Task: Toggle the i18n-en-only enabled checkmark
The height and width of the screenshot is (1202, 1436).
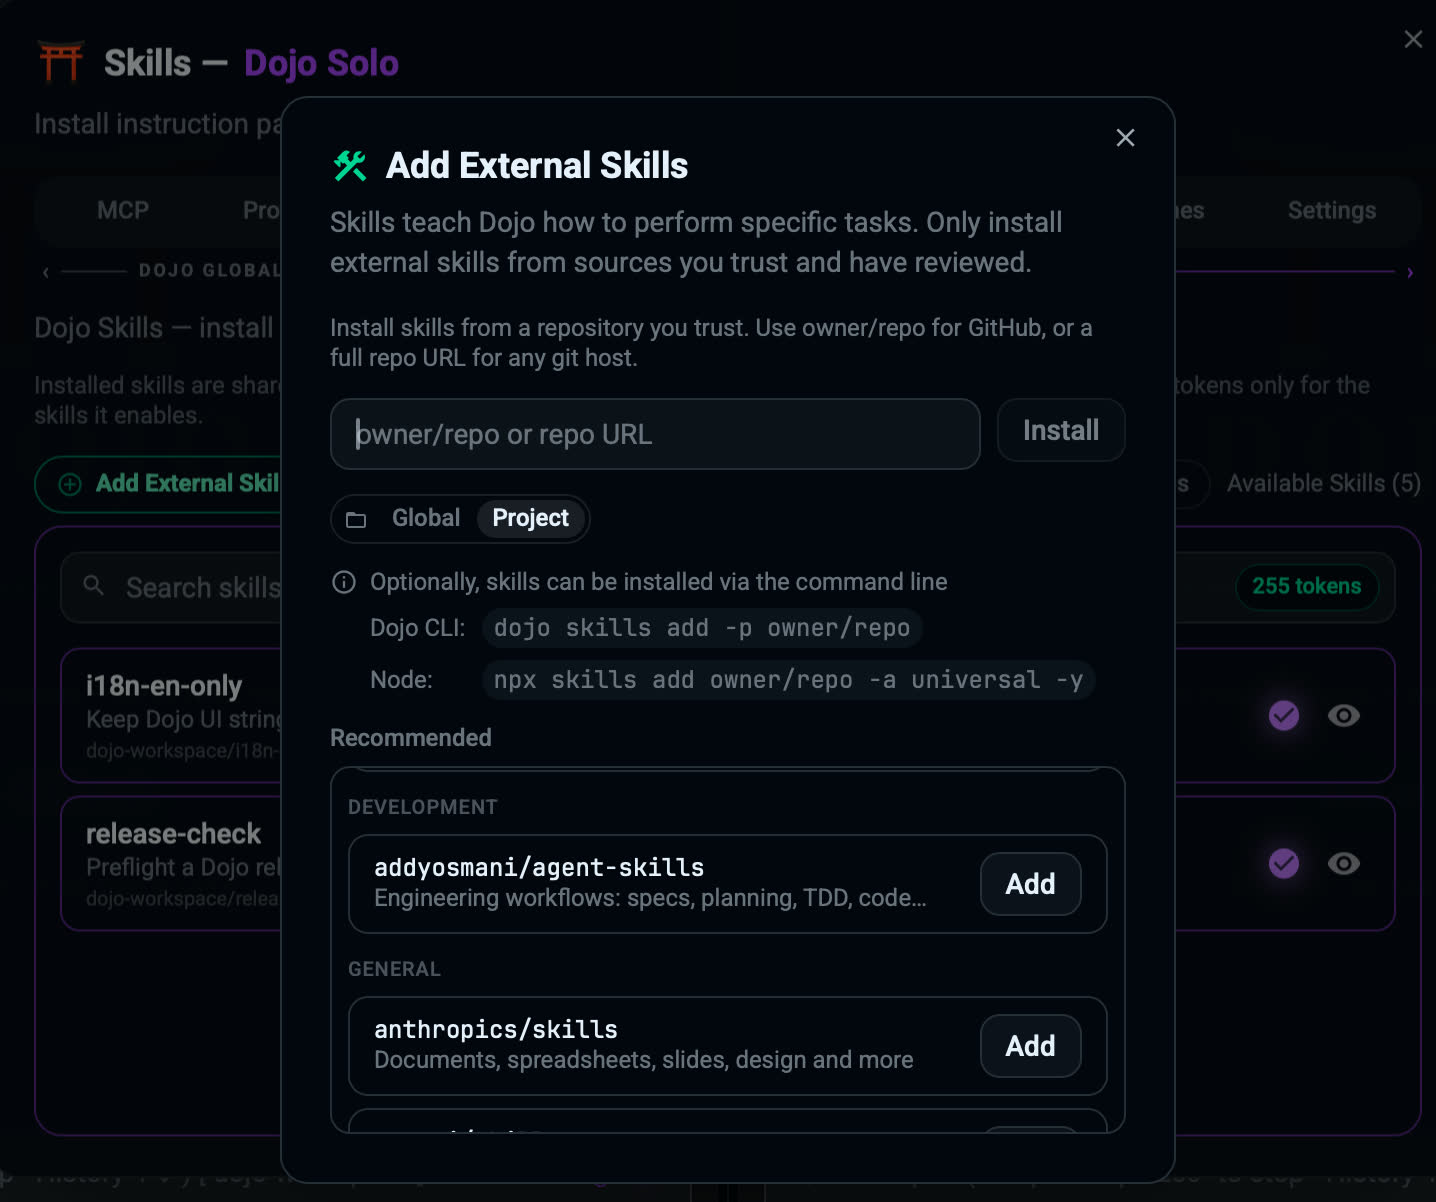Action: point(1284,715)
